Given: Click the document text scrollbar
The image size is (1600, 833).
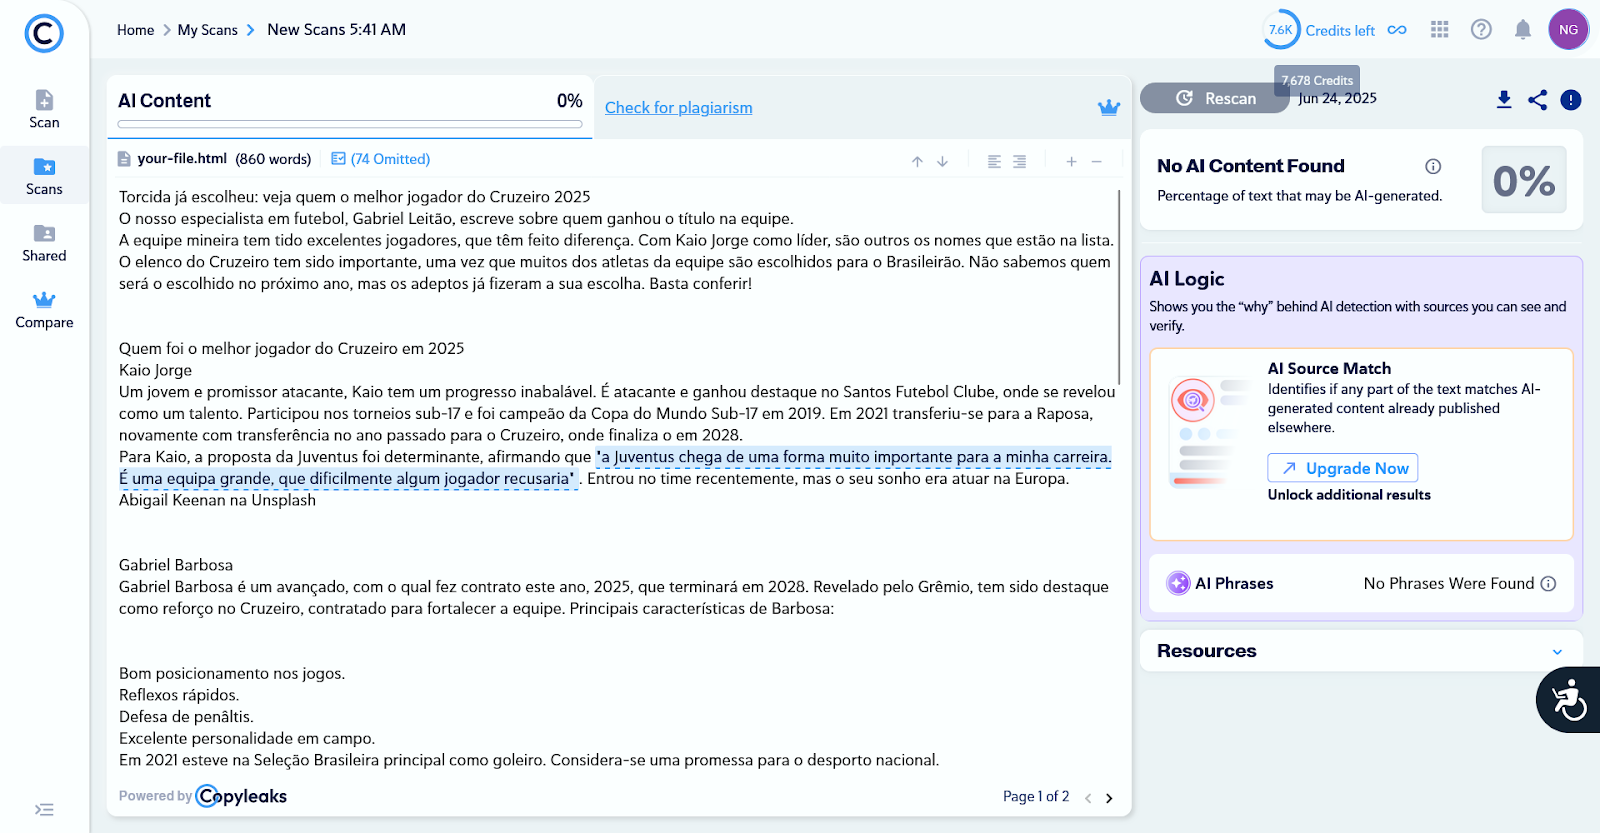Looking at the screenshot, I should pos(1119,287).
